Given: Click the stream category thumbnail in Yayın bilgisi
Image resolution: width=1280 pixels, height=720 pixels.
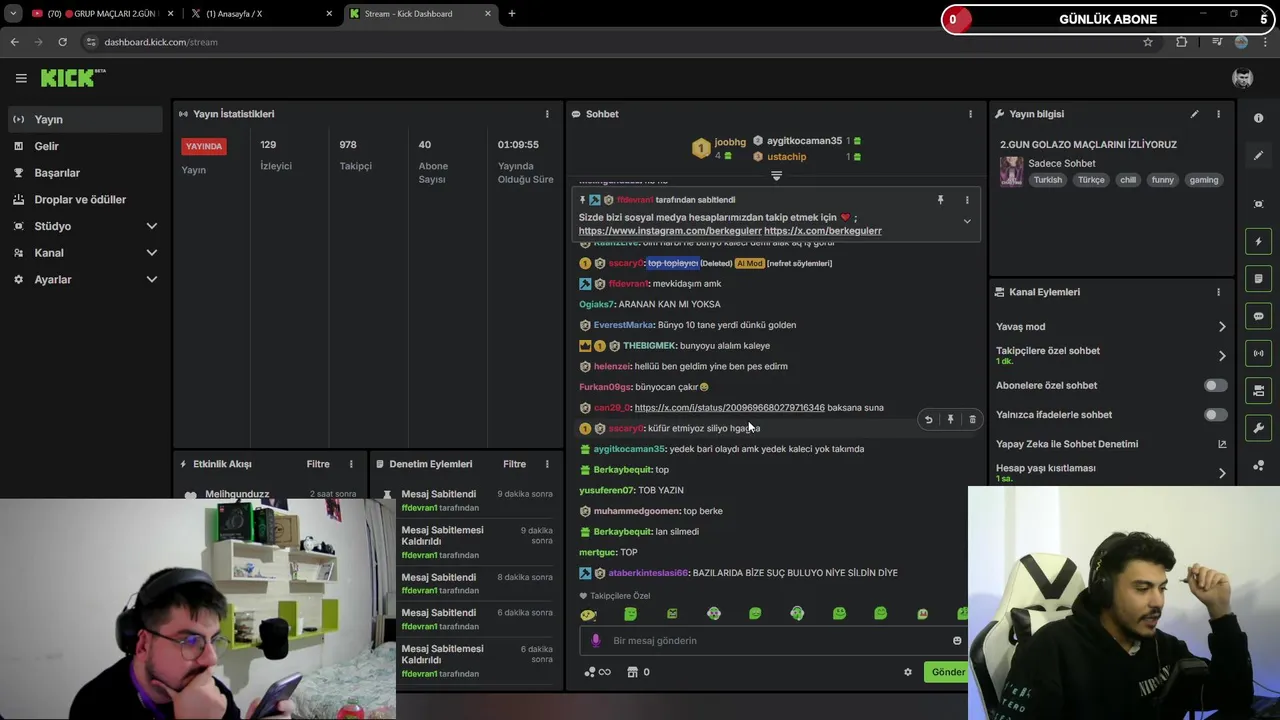Looking at the screenshot, I should 1011,171.
